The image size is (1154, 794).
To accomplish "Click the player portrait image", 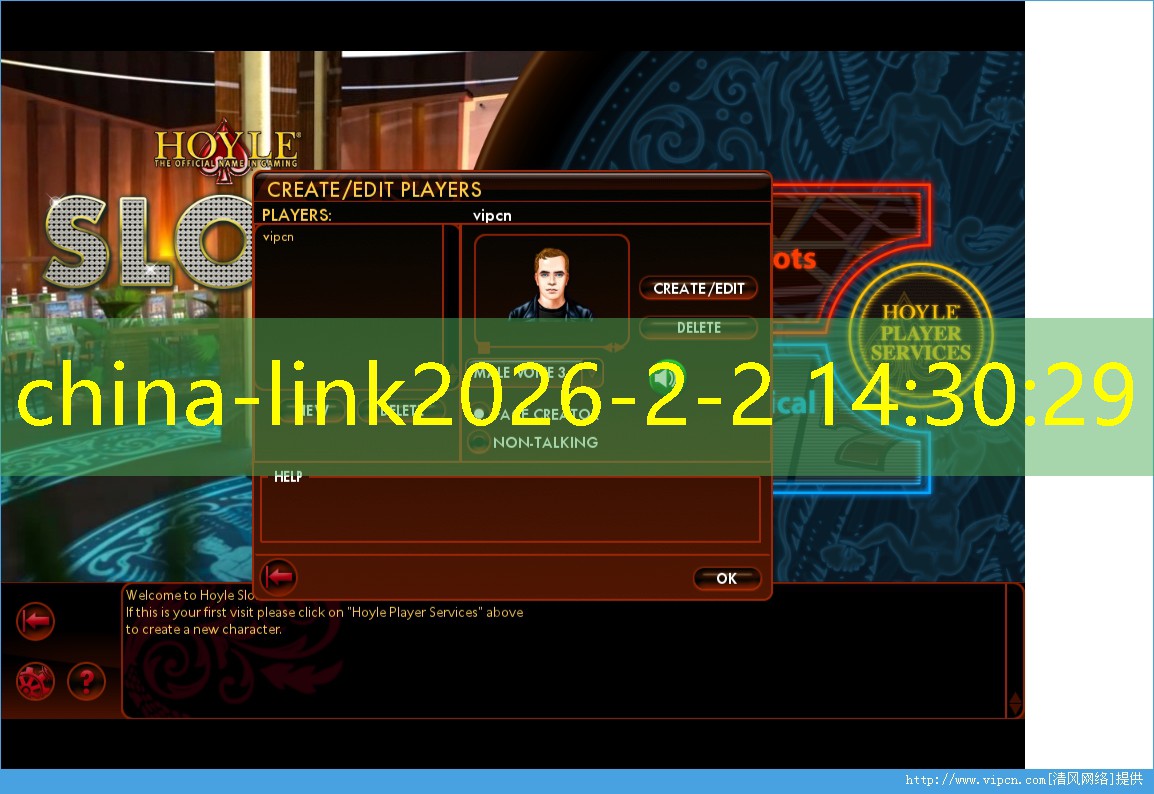I will point(550,284).
